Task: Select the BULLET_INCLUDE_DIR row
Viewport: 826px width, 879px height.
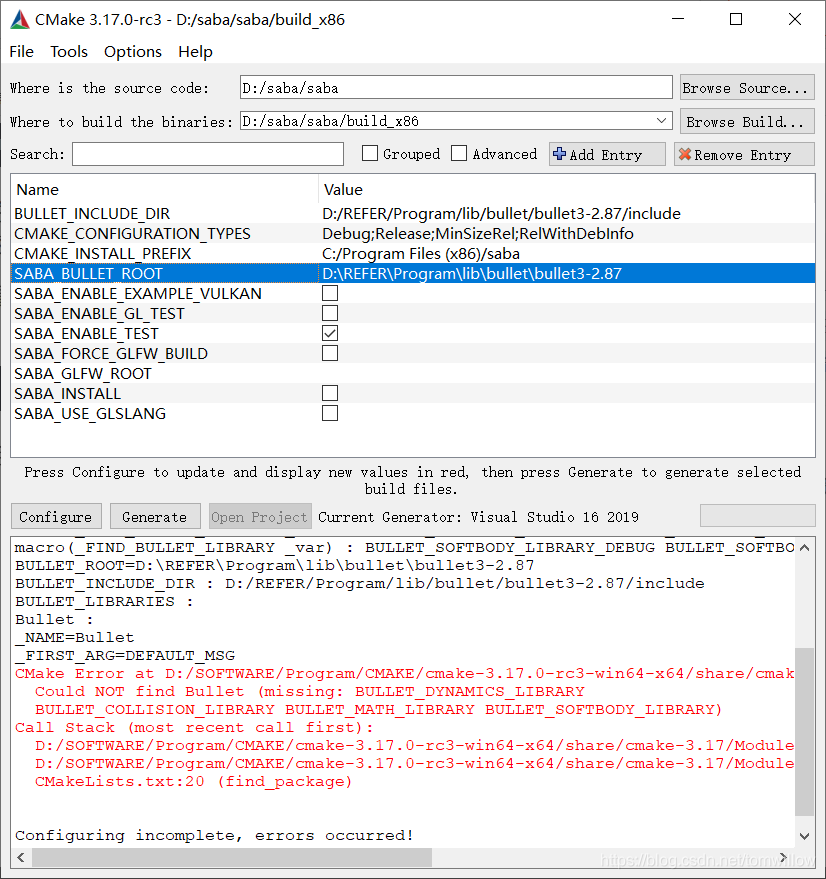Action: pyautogui.click(x=413, y=214)
